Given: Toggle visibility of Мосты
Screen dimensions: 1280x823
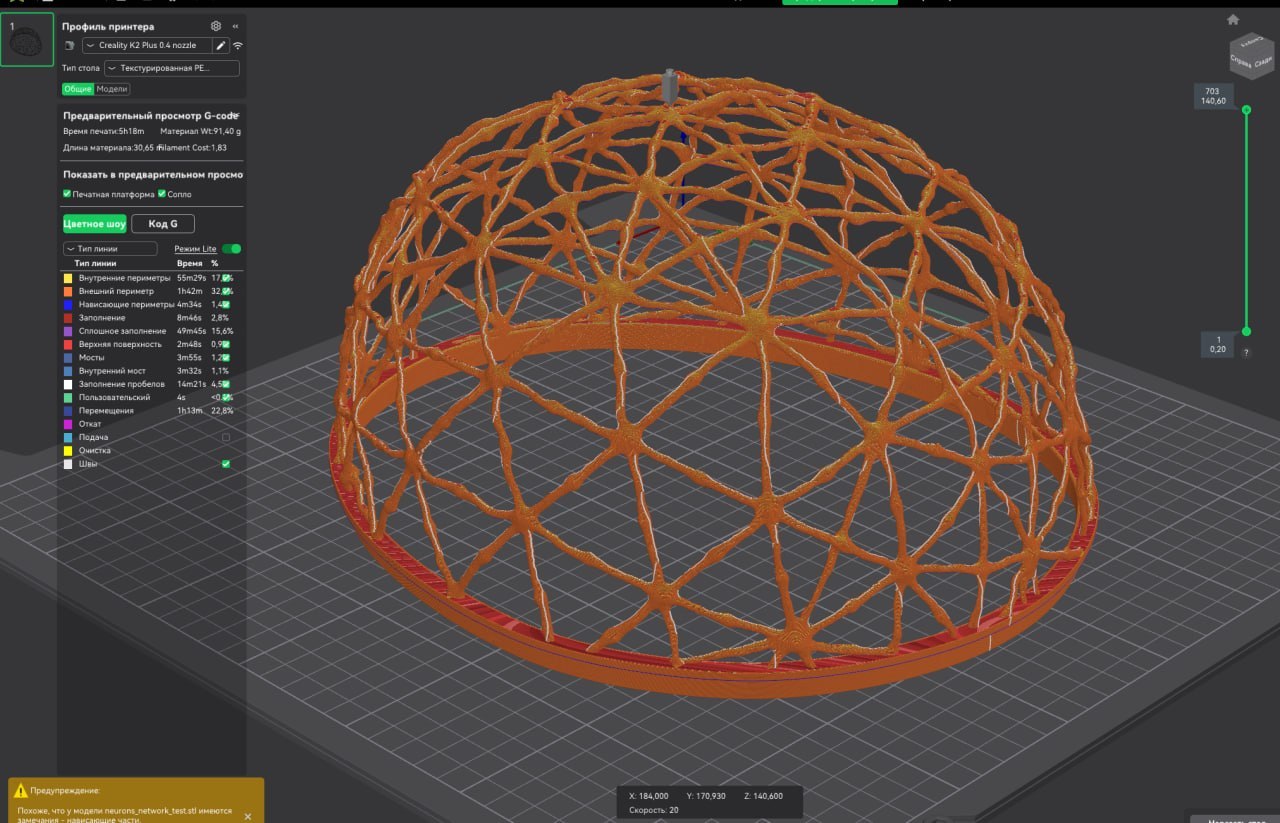Looking at the screenshot, I should (226, 357).
